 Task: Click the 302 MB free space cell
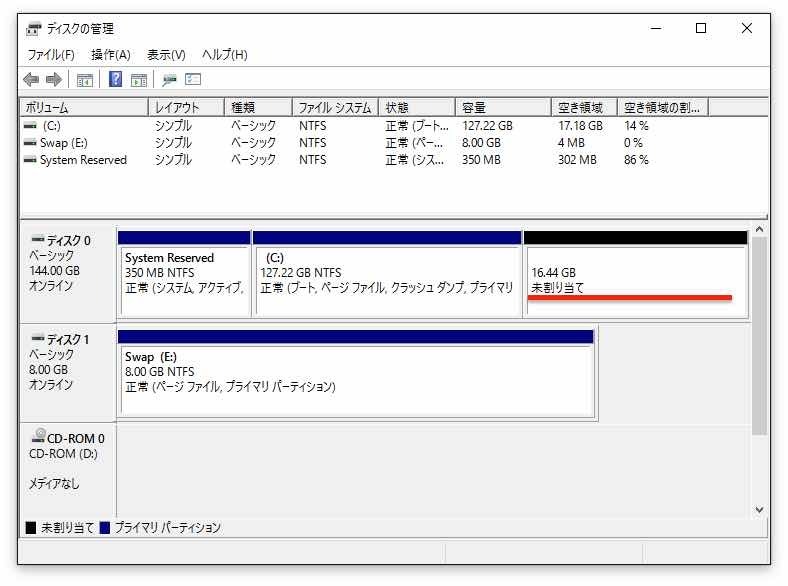click(577, 160)
